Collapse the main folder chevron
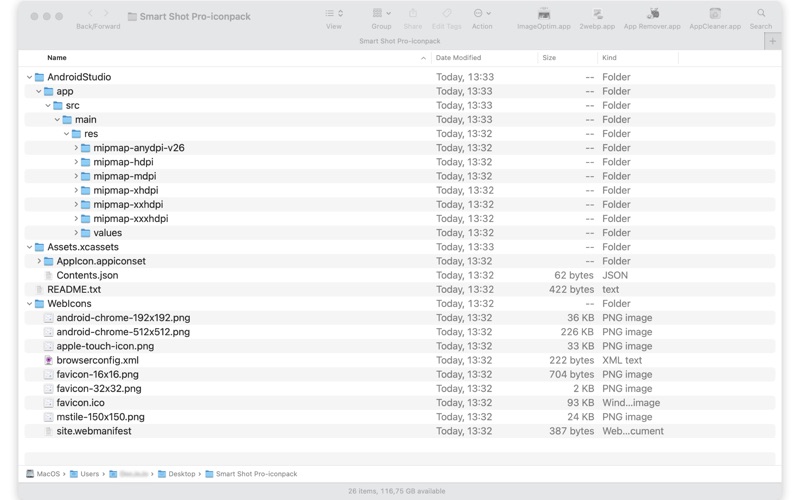This screenshot has height=500, width=800. 57,120
